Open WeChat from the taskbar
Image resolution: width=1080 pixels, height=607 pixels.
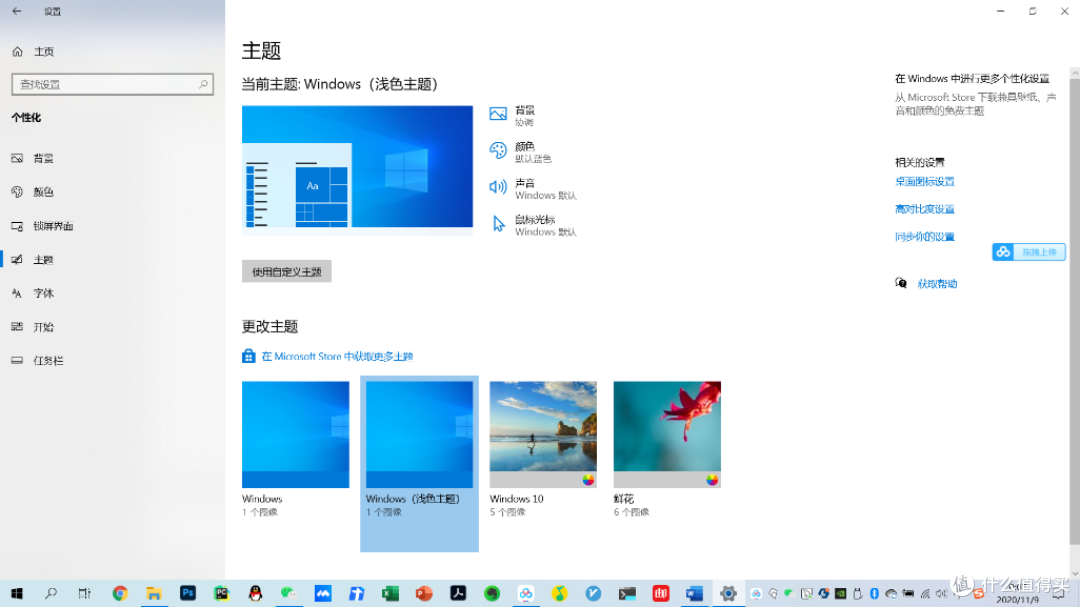point(289,593)
